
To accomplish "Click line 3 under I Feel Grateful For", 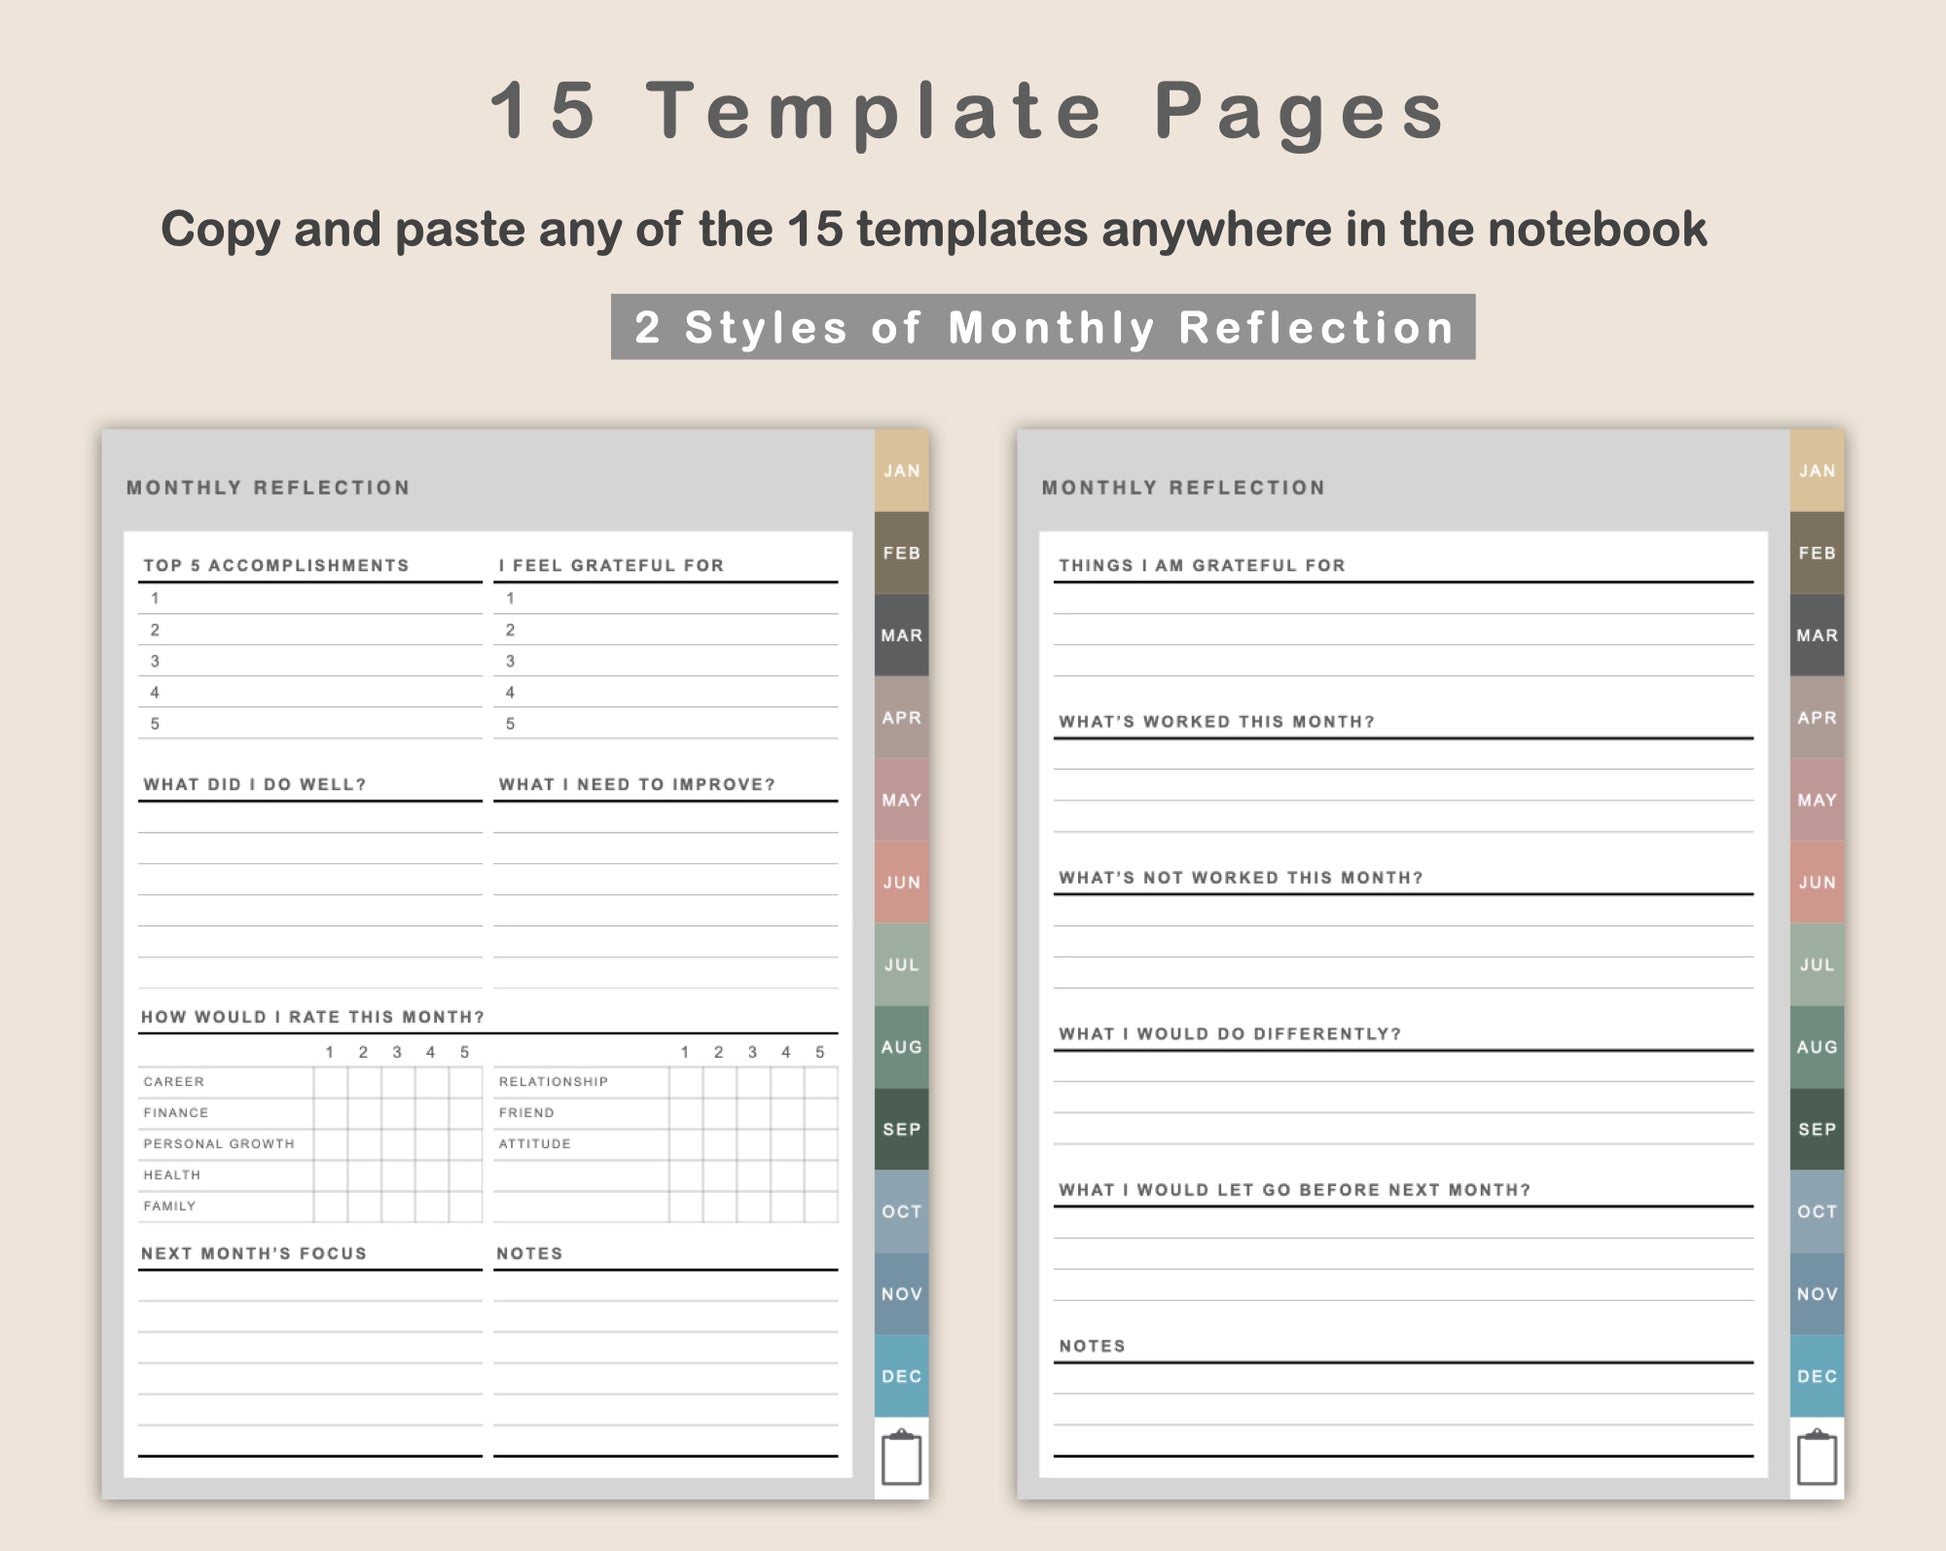I will pyautogui.click(x=665, y=661).
